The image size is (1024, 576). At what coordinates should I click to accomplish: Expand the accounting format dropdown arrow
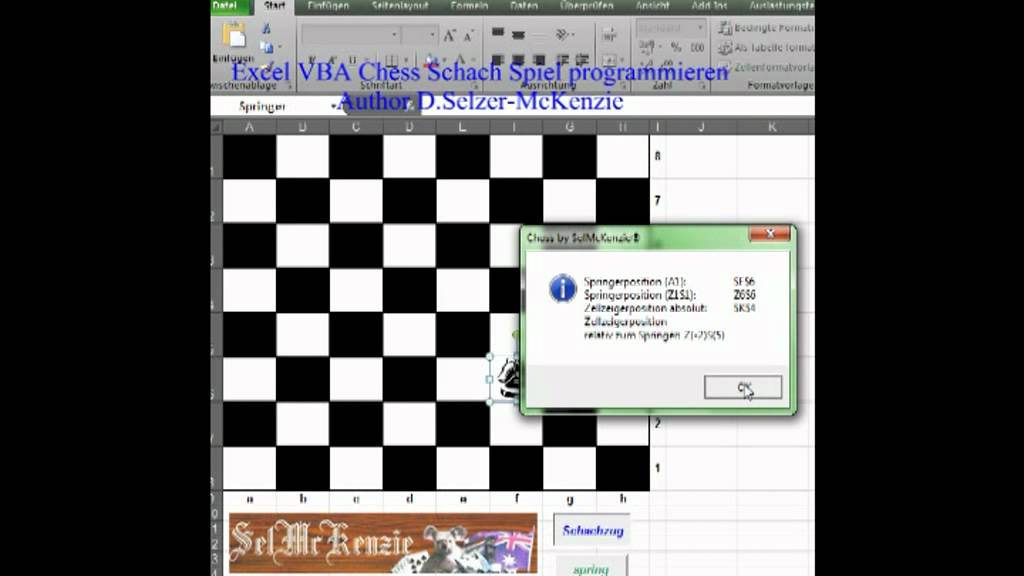pyautogui.click(x=659, y=48)
